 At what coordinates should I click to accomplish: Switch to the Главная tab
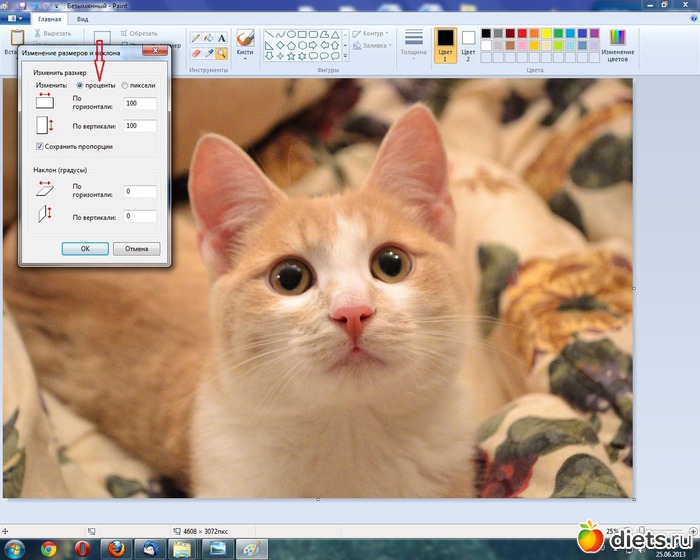coord(48,19)
